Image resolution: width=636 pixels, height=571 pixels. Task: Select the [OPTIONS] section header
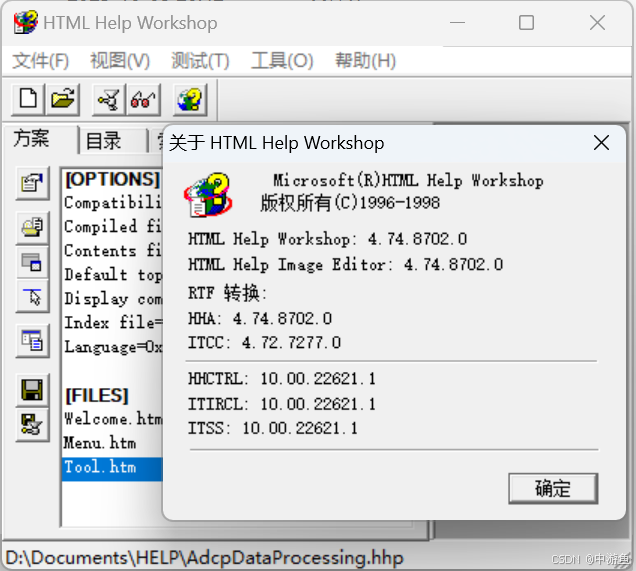[x=112, y=179]
